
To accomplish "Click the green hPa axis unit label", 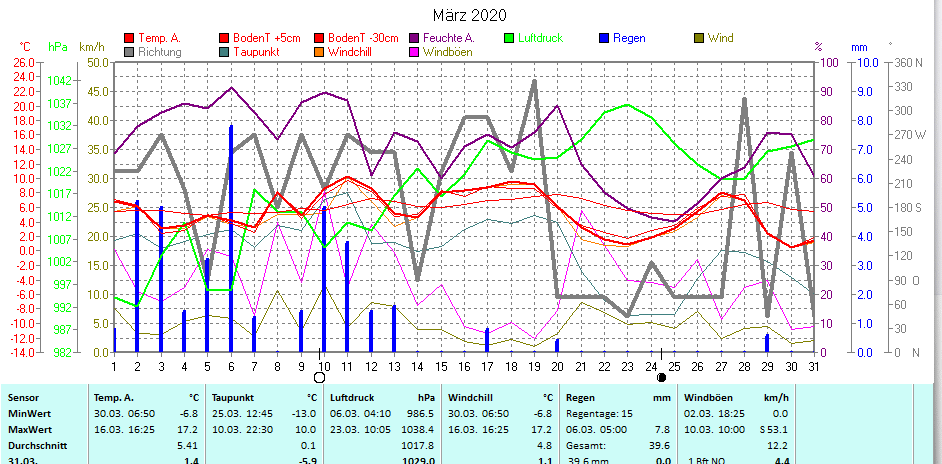I will click(x=56, y=47).
